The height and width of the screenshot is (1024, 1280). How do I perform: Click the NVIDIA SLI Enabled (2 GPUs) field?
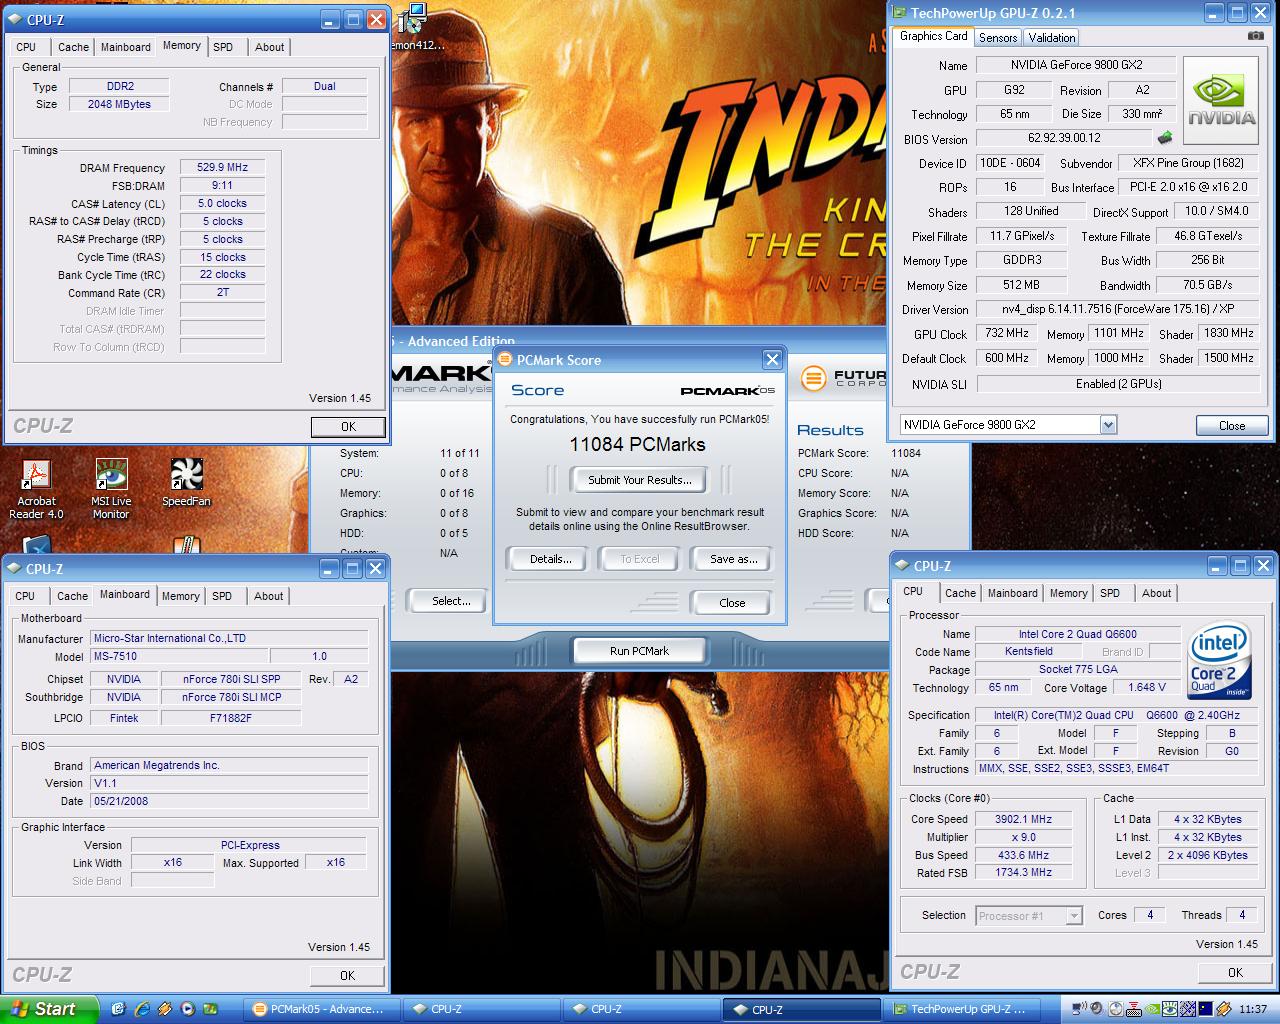1116,384
